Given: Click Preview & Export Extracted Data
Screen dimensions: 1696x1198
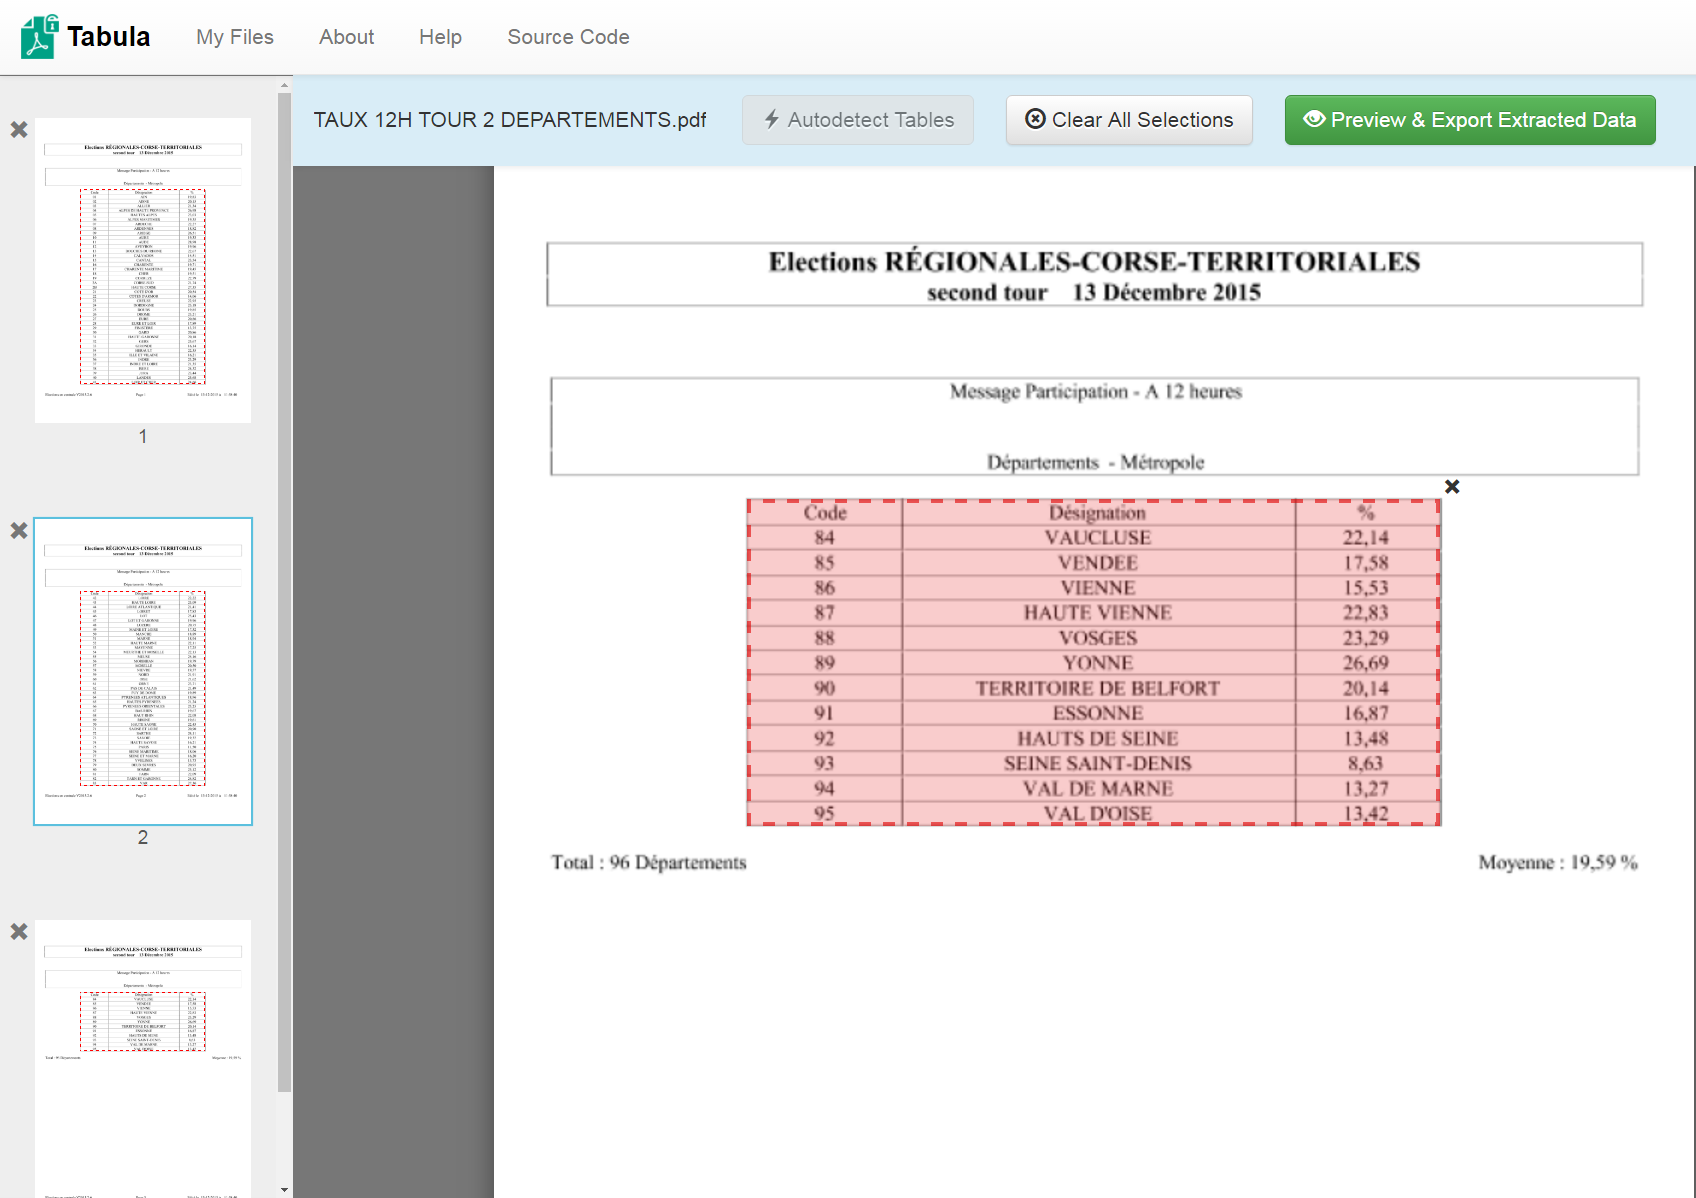Looking at the screenshot, I should (1469, 120).
